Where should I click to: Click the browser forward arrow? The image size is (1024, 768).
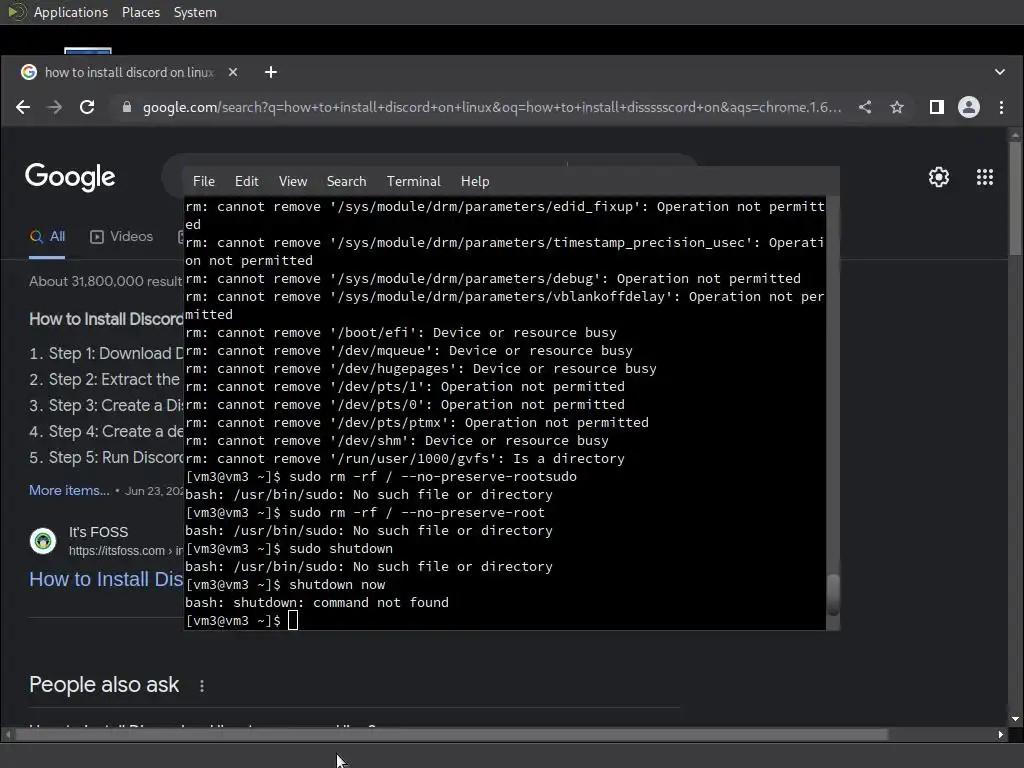click(x=55, y=107)
